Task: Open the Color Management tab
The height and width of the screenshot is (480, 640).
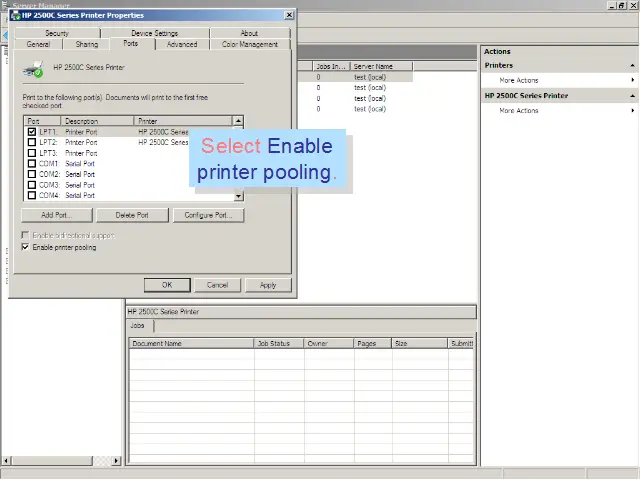Action: (x=250, y=44)
